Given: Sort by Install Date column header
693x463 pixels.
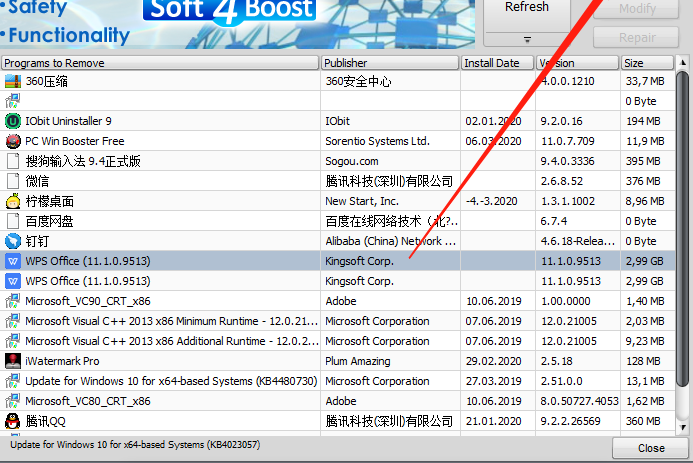Looking at the screenshot, I should pos(497,63).
